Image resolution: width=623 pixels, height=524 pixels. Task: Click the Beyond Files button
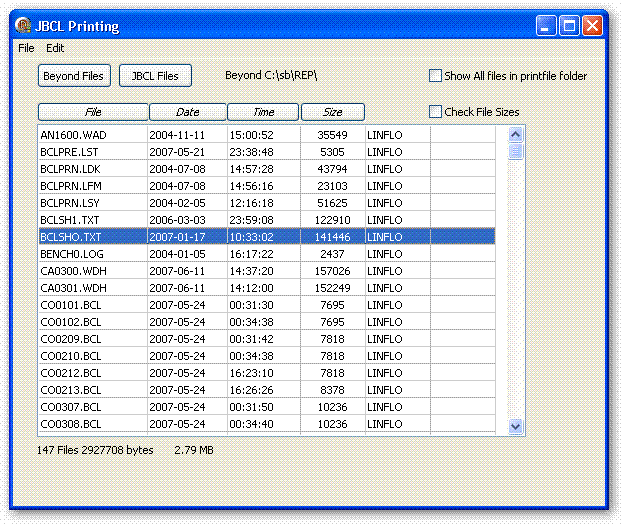tap(73, 76)
